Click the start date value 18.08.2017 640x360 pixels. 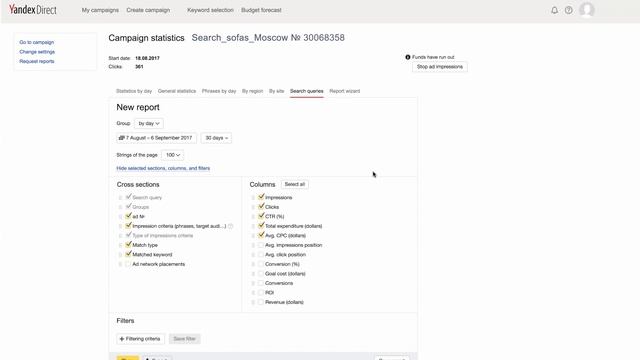(x=147, y=58)
